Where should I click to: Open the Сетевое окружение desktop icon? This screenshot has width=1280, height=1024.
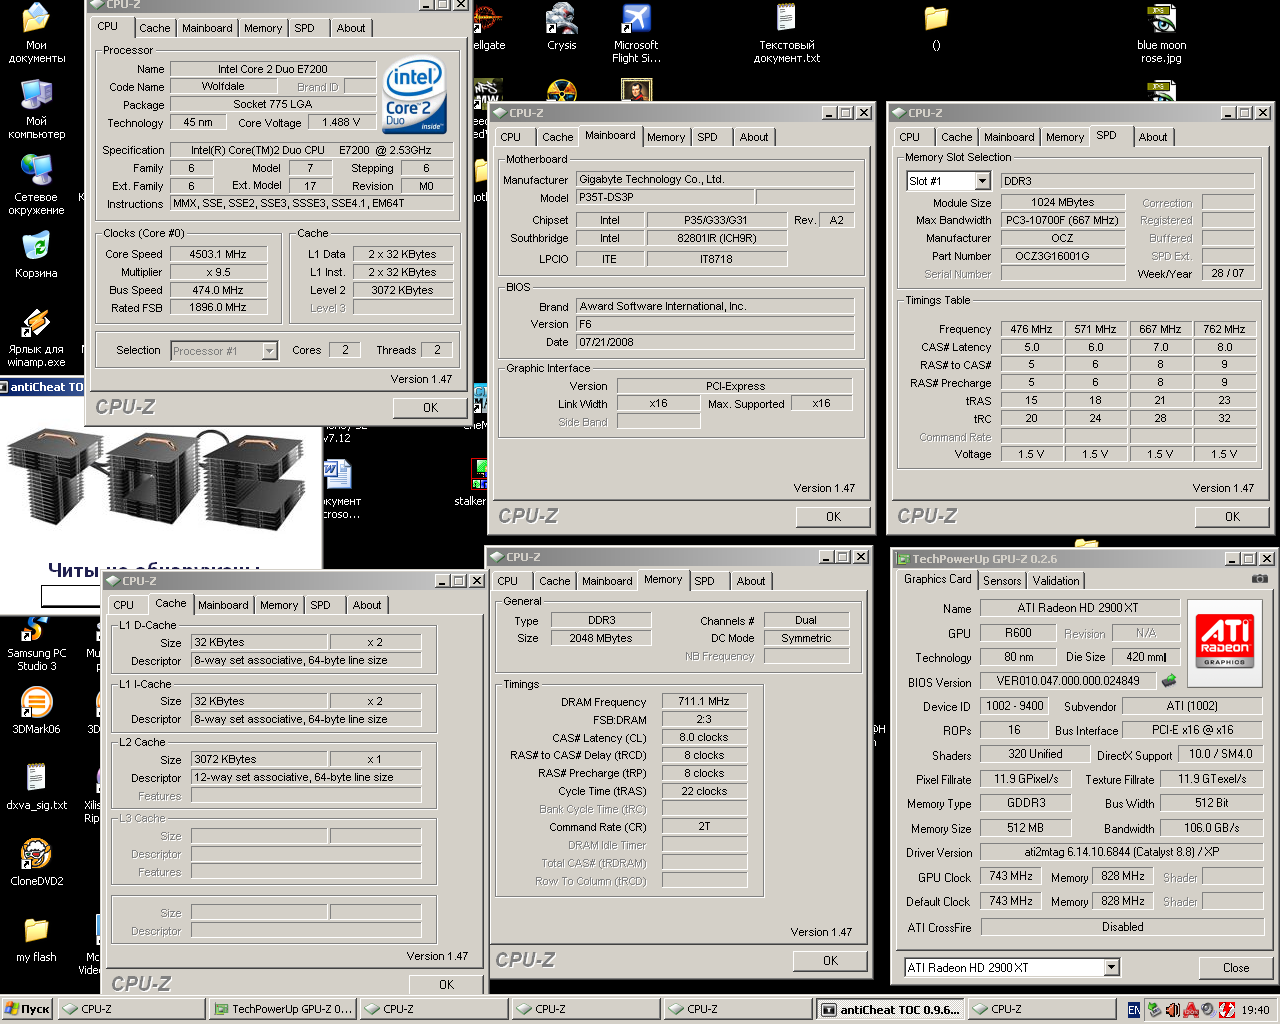(x=36, y=185)
